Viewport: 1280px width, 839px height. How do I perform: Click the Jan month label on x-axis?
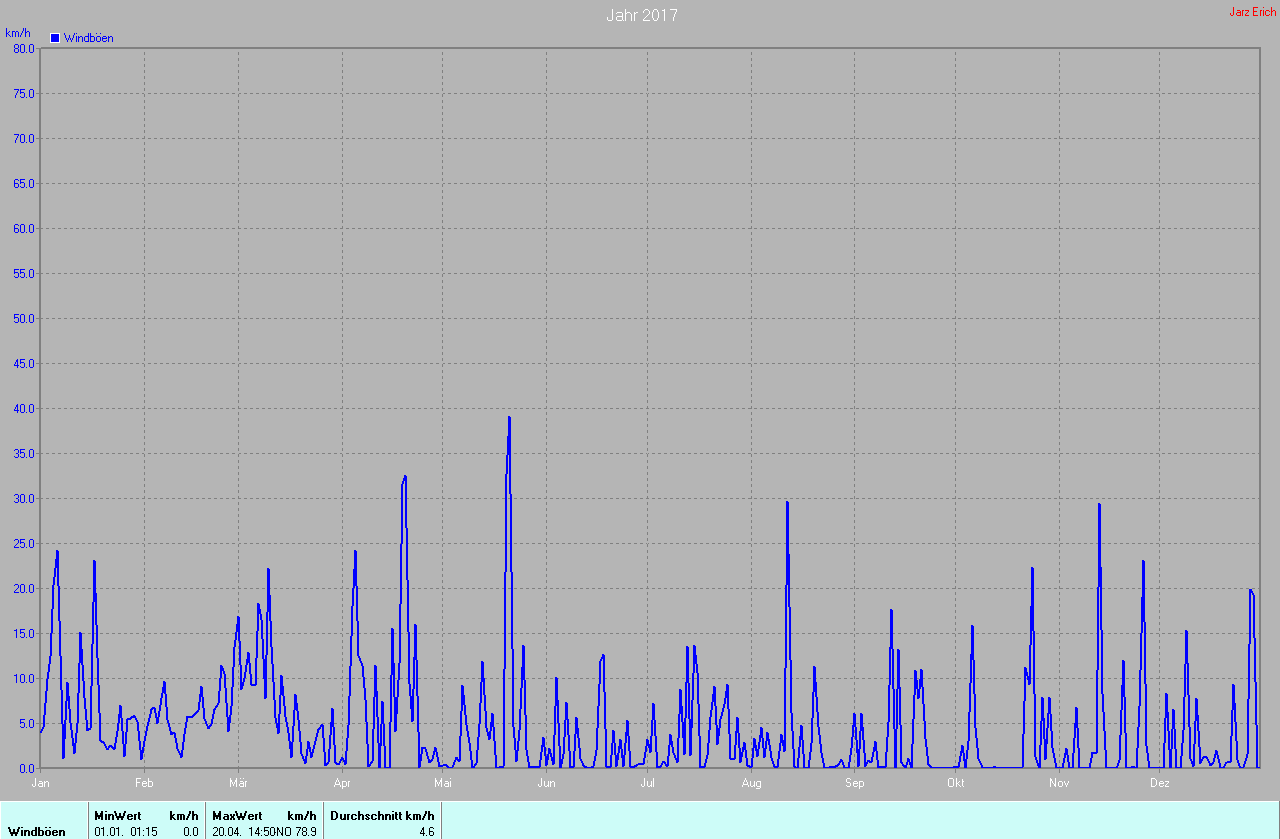coord(41,783)
